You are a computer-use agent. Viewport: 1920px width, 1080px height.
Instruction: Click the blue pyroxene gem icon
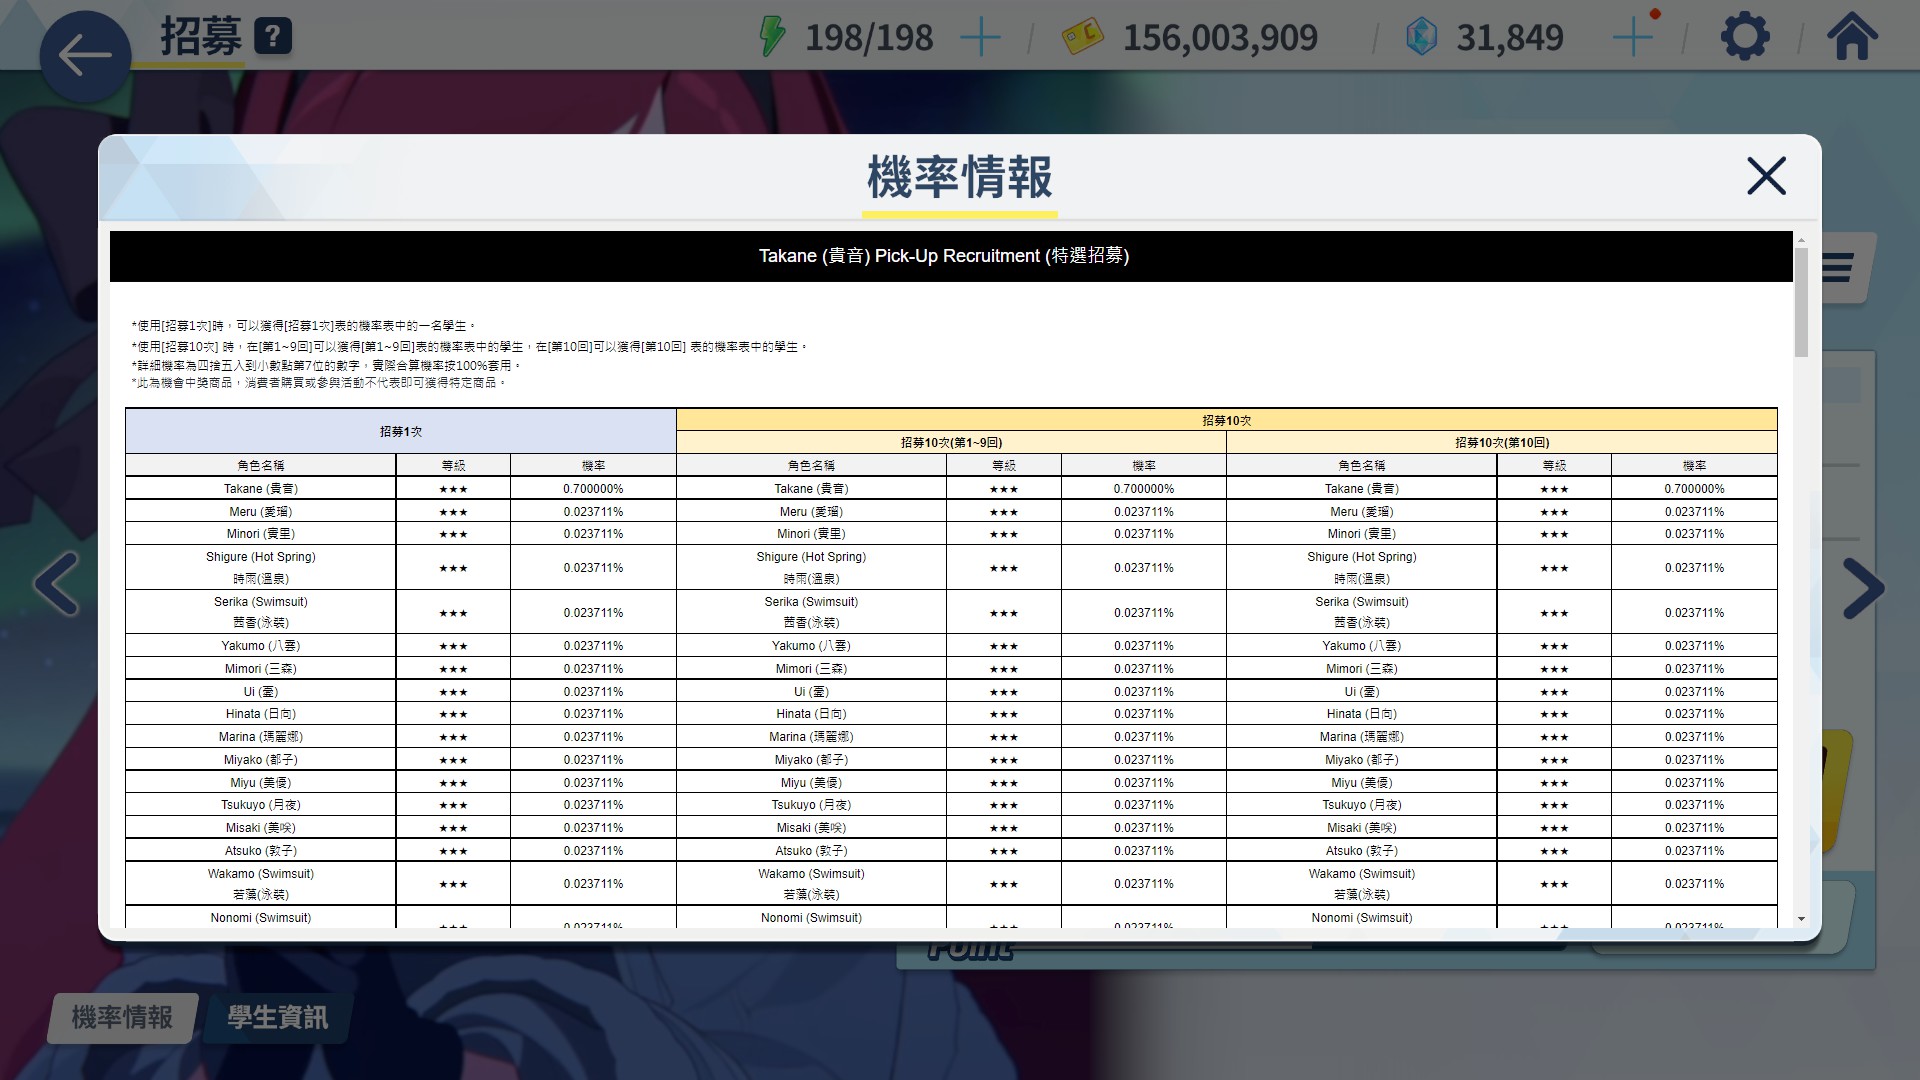click(1421, 37)
